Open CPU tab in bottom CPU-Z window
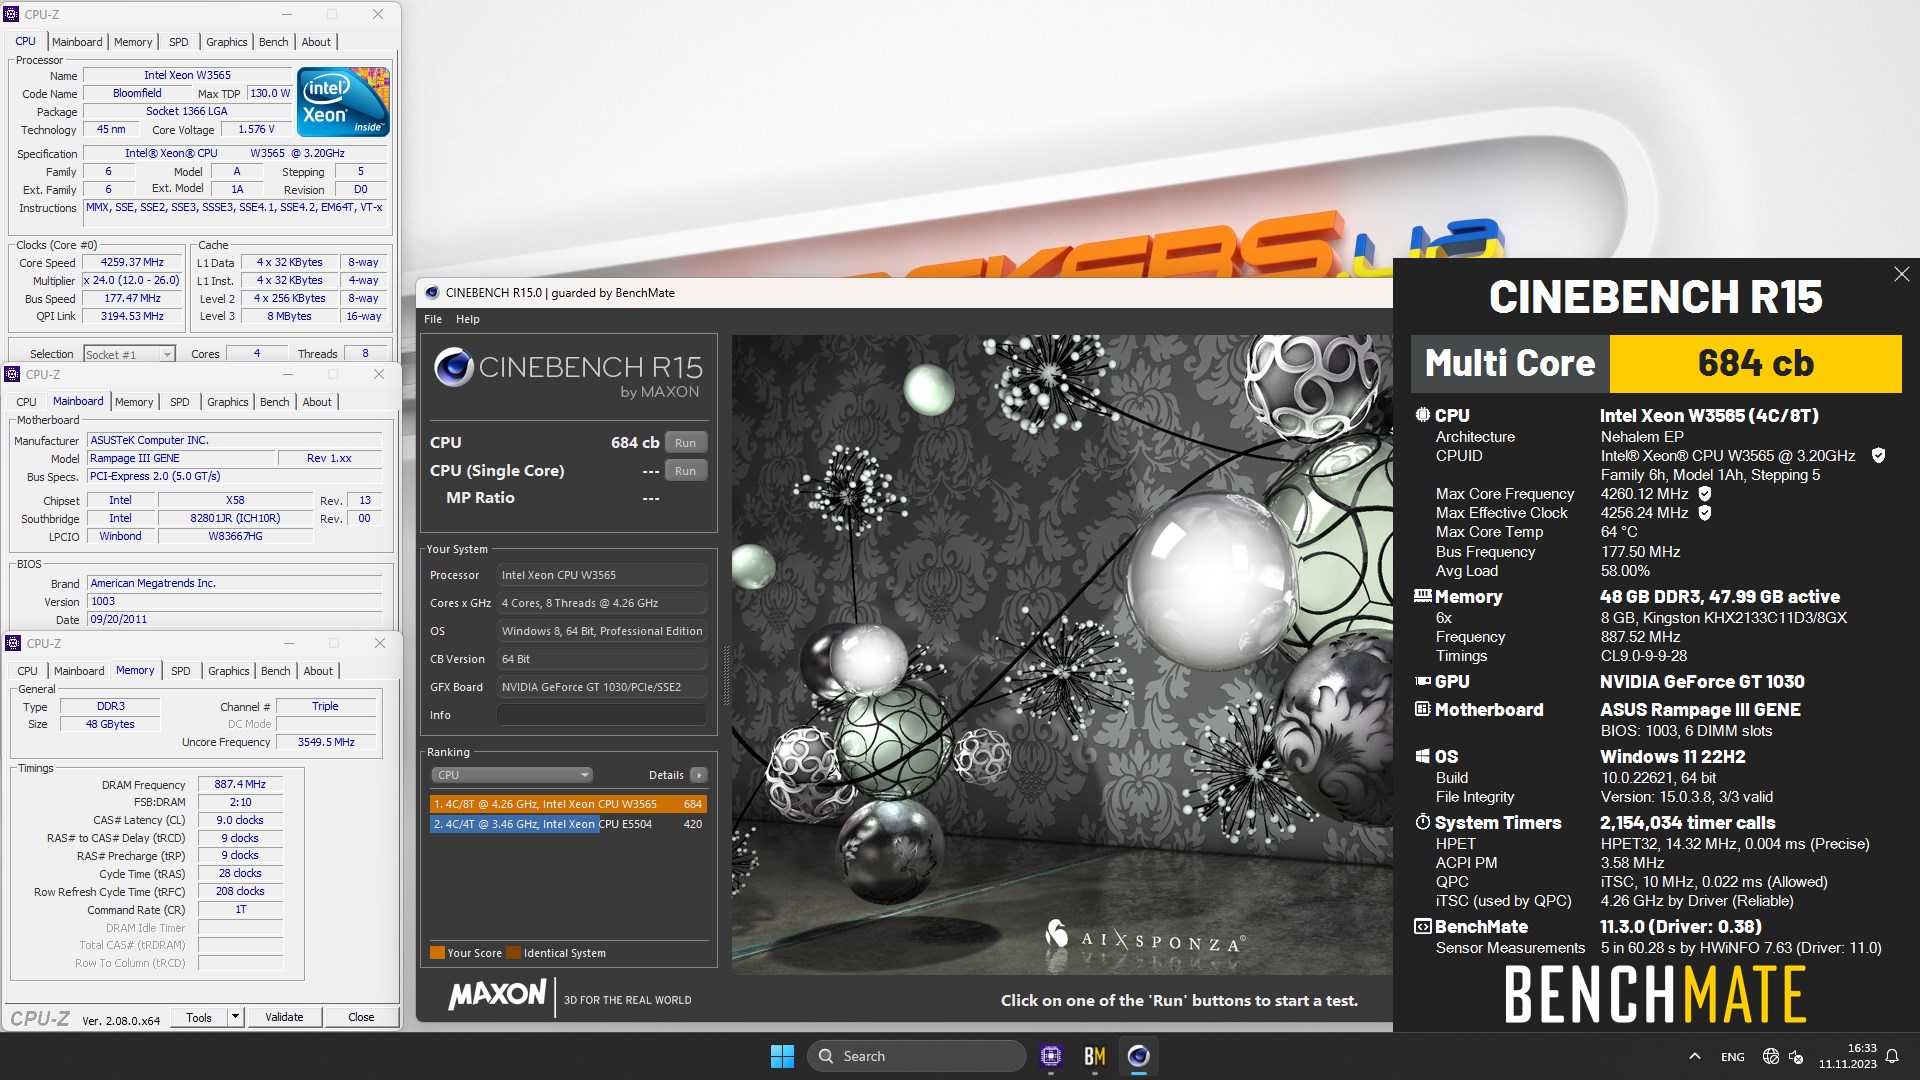Screen dimensions: 1920x1080 tap(27, 671)
